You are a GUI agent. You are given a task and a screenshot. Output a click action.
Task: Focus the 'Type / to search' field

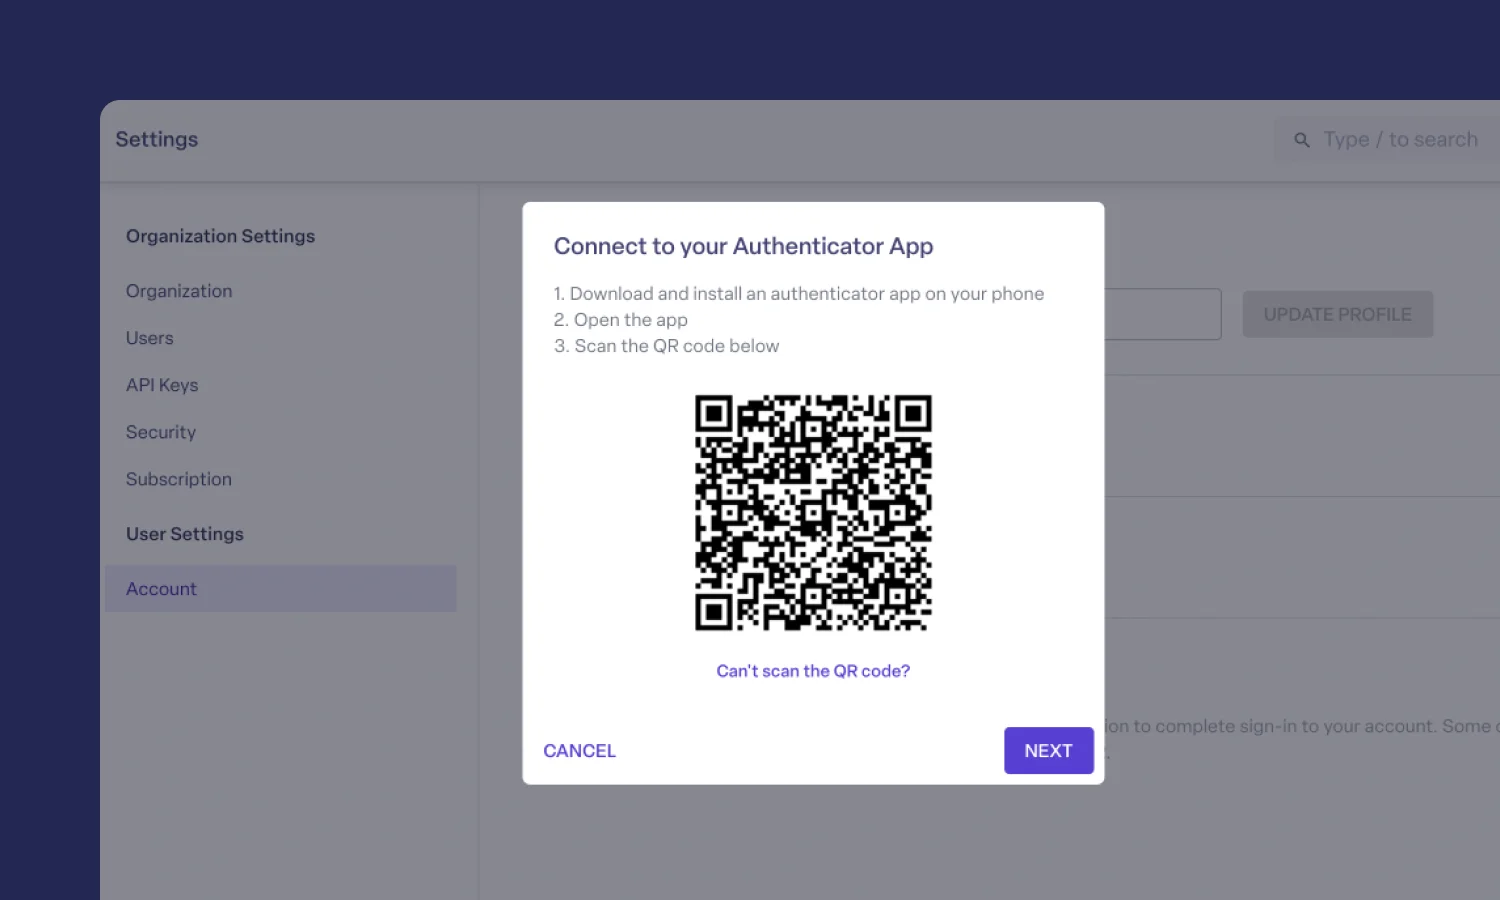coord(1388,140)
